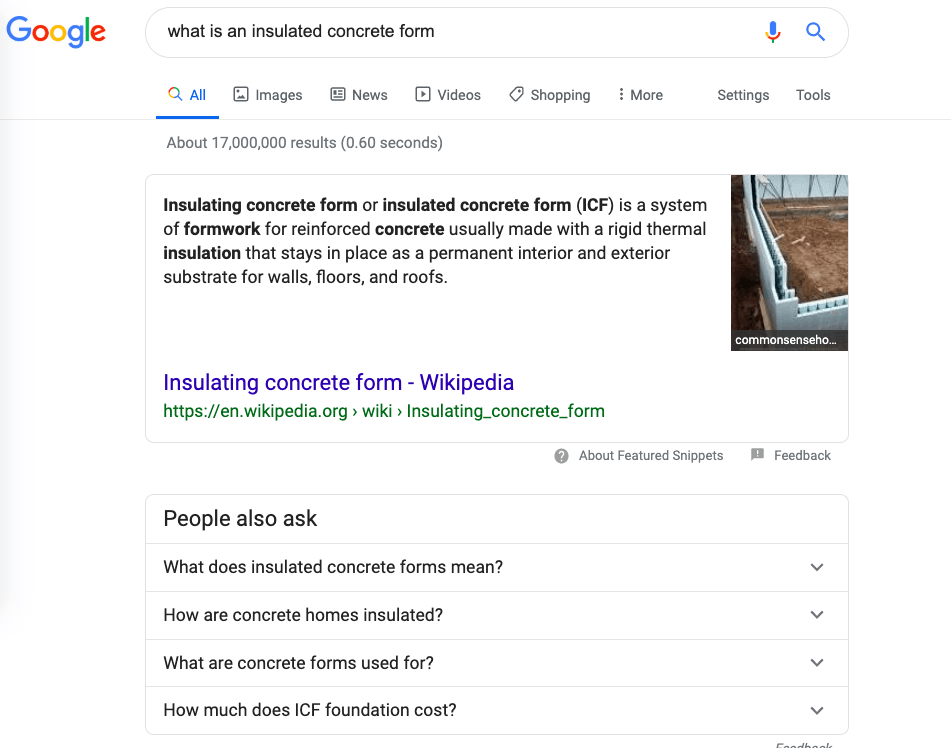
Task: Start voice search with microphone icon
Action: pyautogui.click(x=772, y=32)
